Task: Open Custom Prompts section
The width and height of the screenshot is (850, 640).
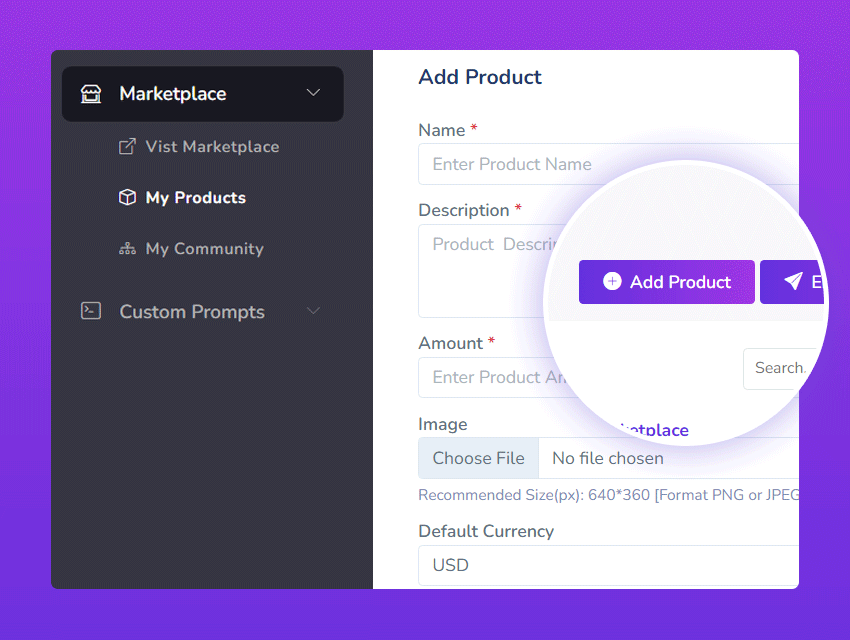Action: (x=192, y=312)
